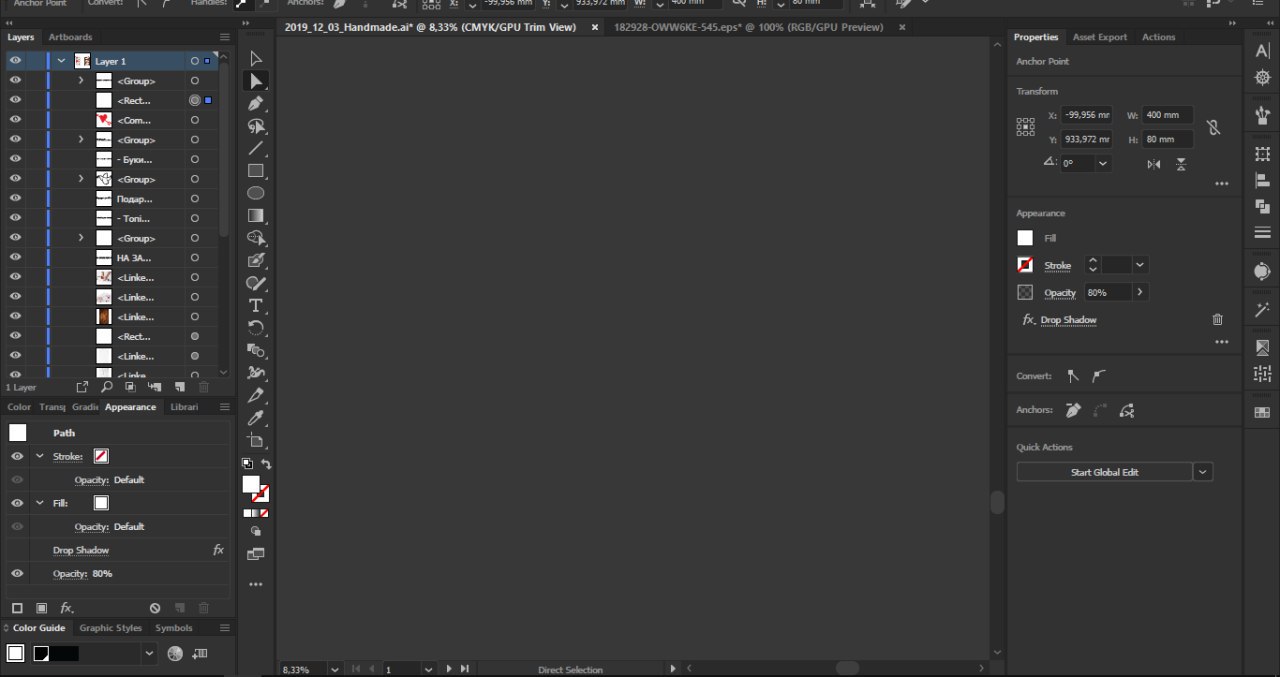Screen dimensions: 1280x677
Task: Select the Line Segment tool
Action: (x=256, y=148)
